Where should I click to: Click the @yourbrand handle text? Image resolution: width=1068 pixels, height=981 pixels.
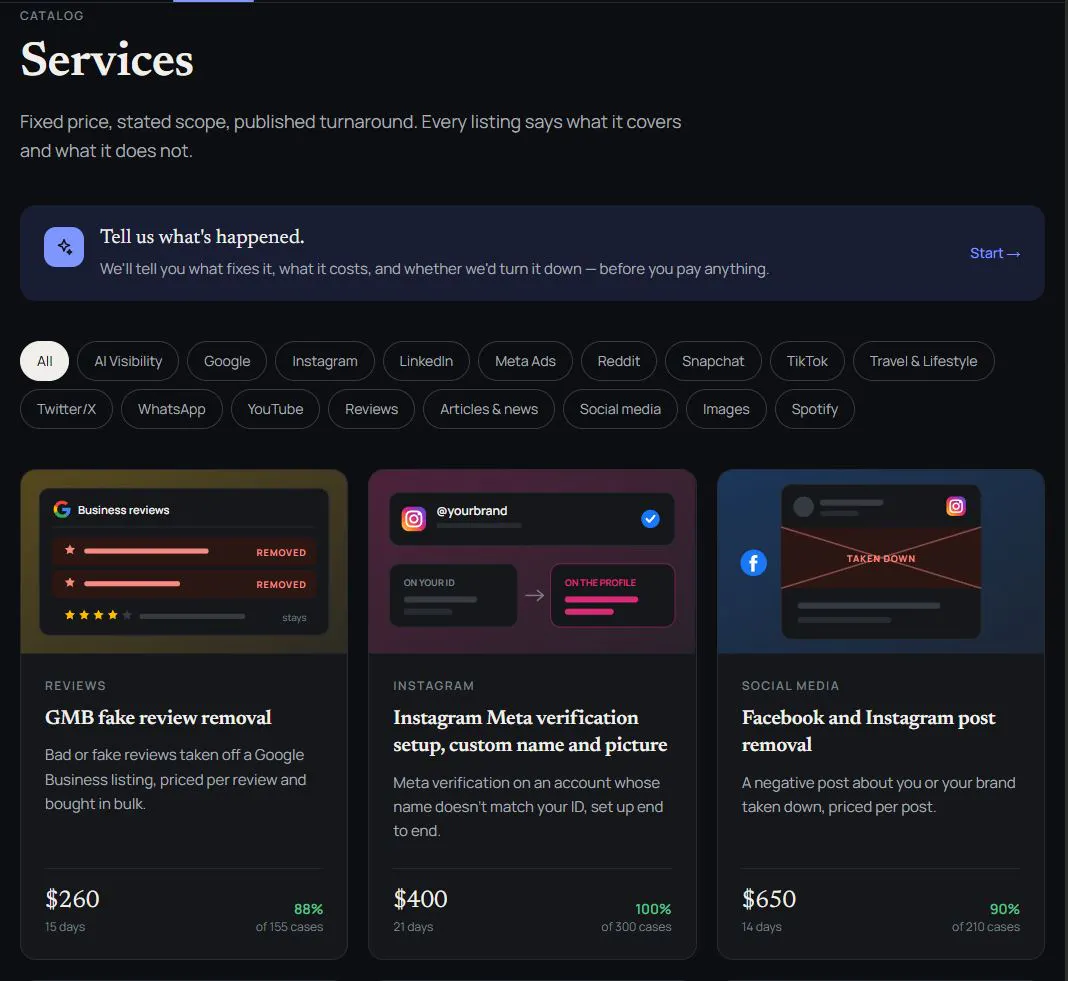[x=471, y=510]
